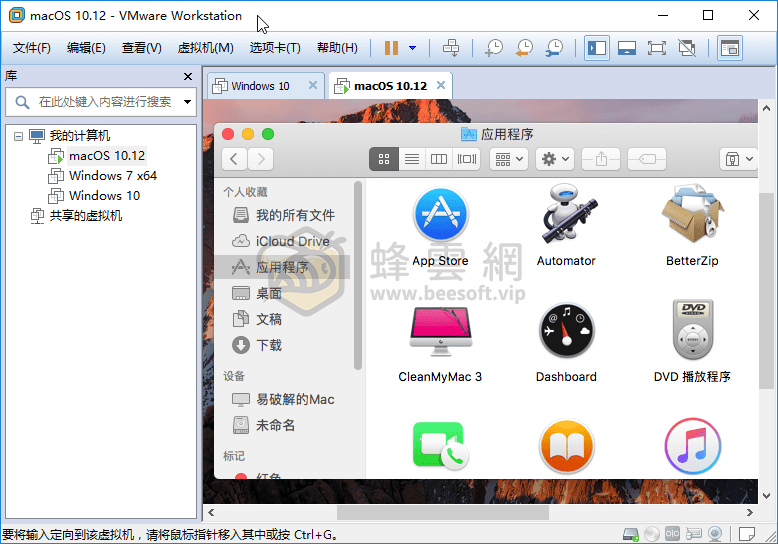Click the send Ctrl+Alt+Del toolbar icon
Image resolution: width=778 pixels, height=544 pixels.
451,48
